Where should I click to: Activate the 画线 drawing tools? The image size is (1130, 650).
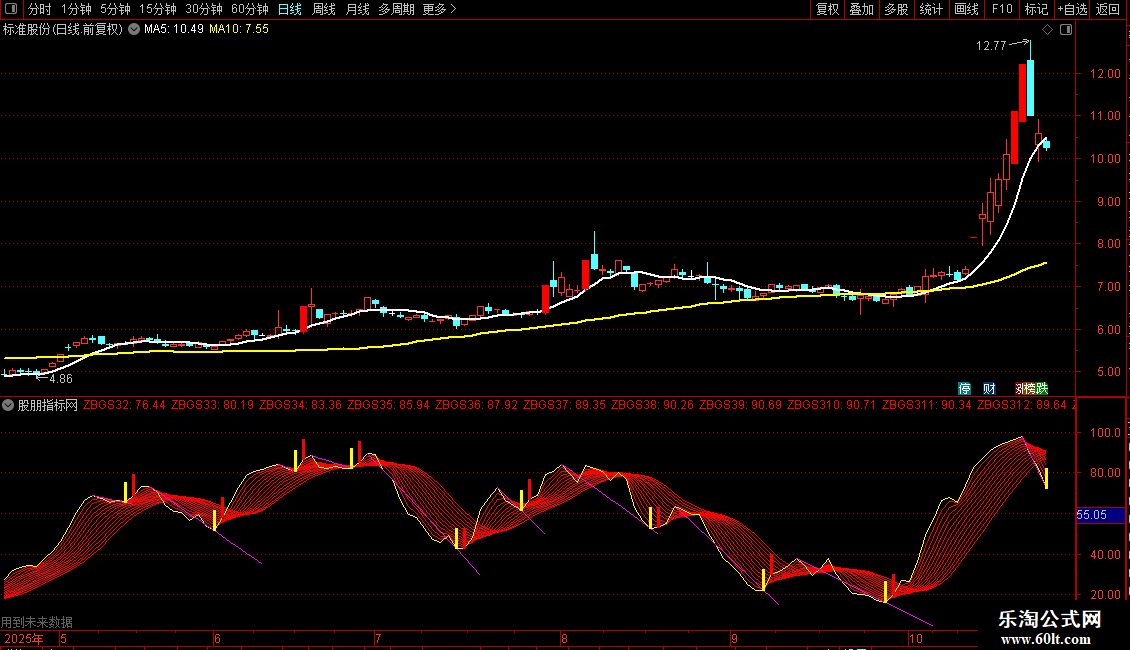pyautogui.click(x=966, y=9)
